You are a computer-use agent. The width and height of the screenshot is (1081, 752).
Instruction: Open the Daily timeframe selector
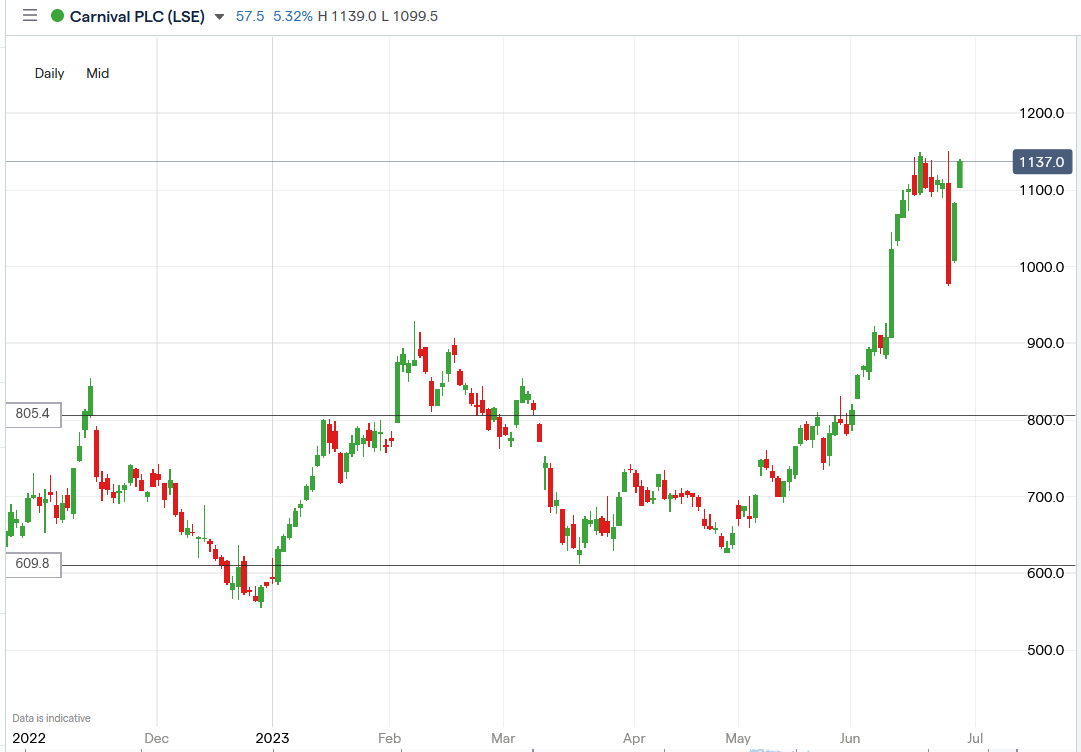pyautogui.click(x=49, y=73)
